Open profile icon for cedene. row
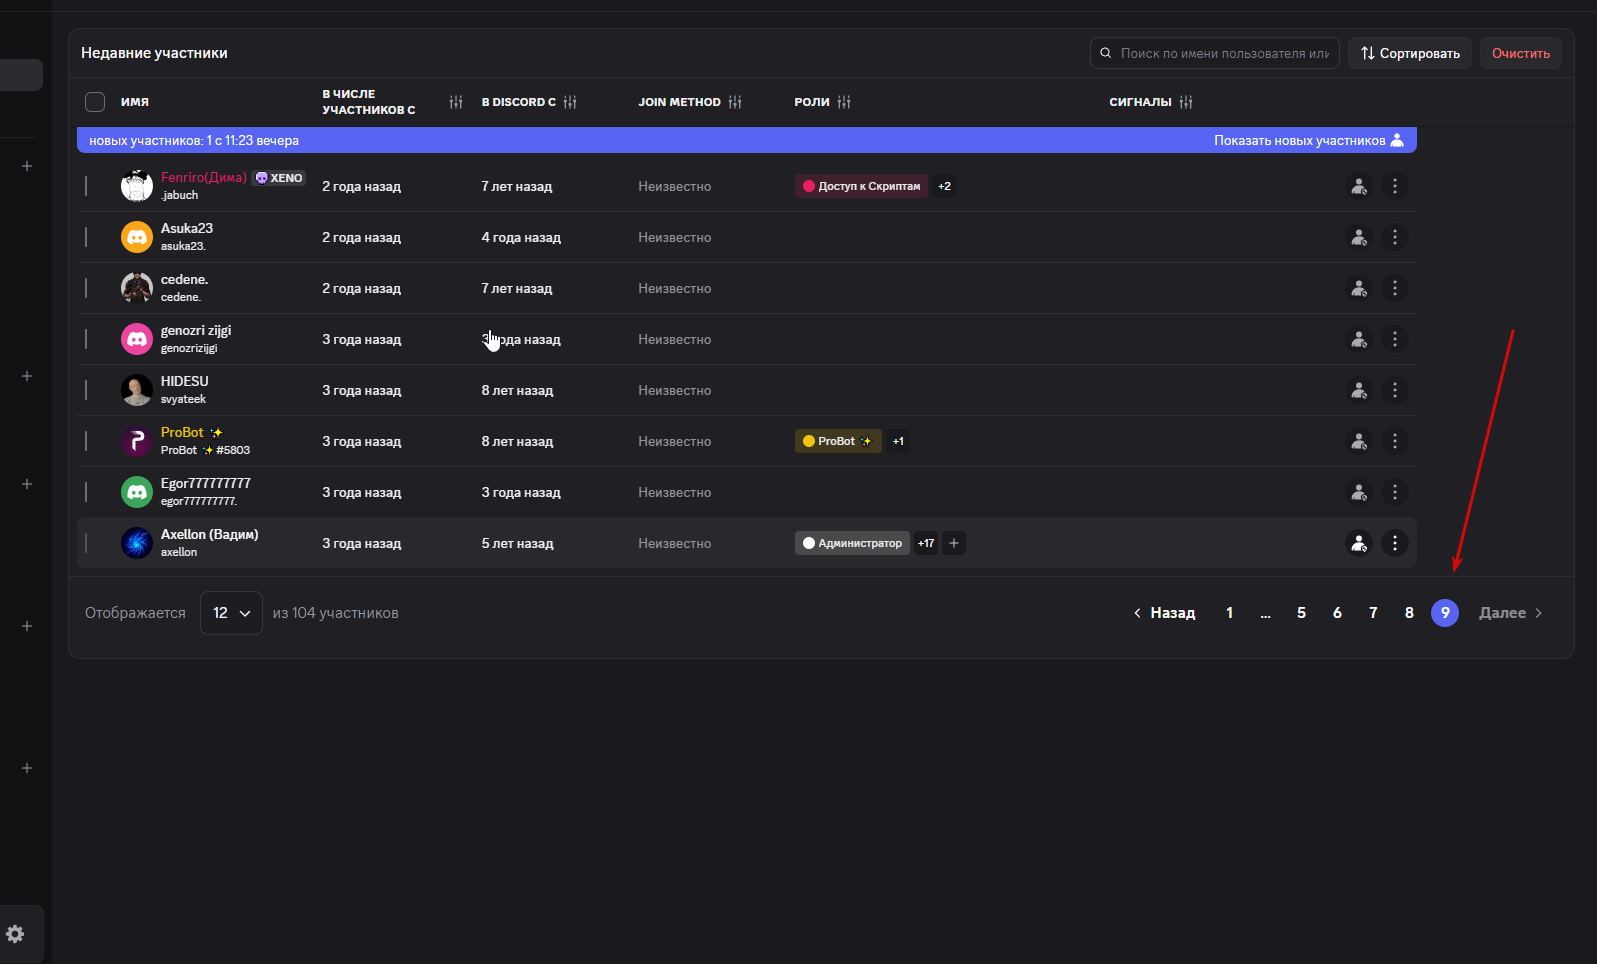Viewport: 1597px width, 964px height. pyautogui.click(x=1358, y=288)
